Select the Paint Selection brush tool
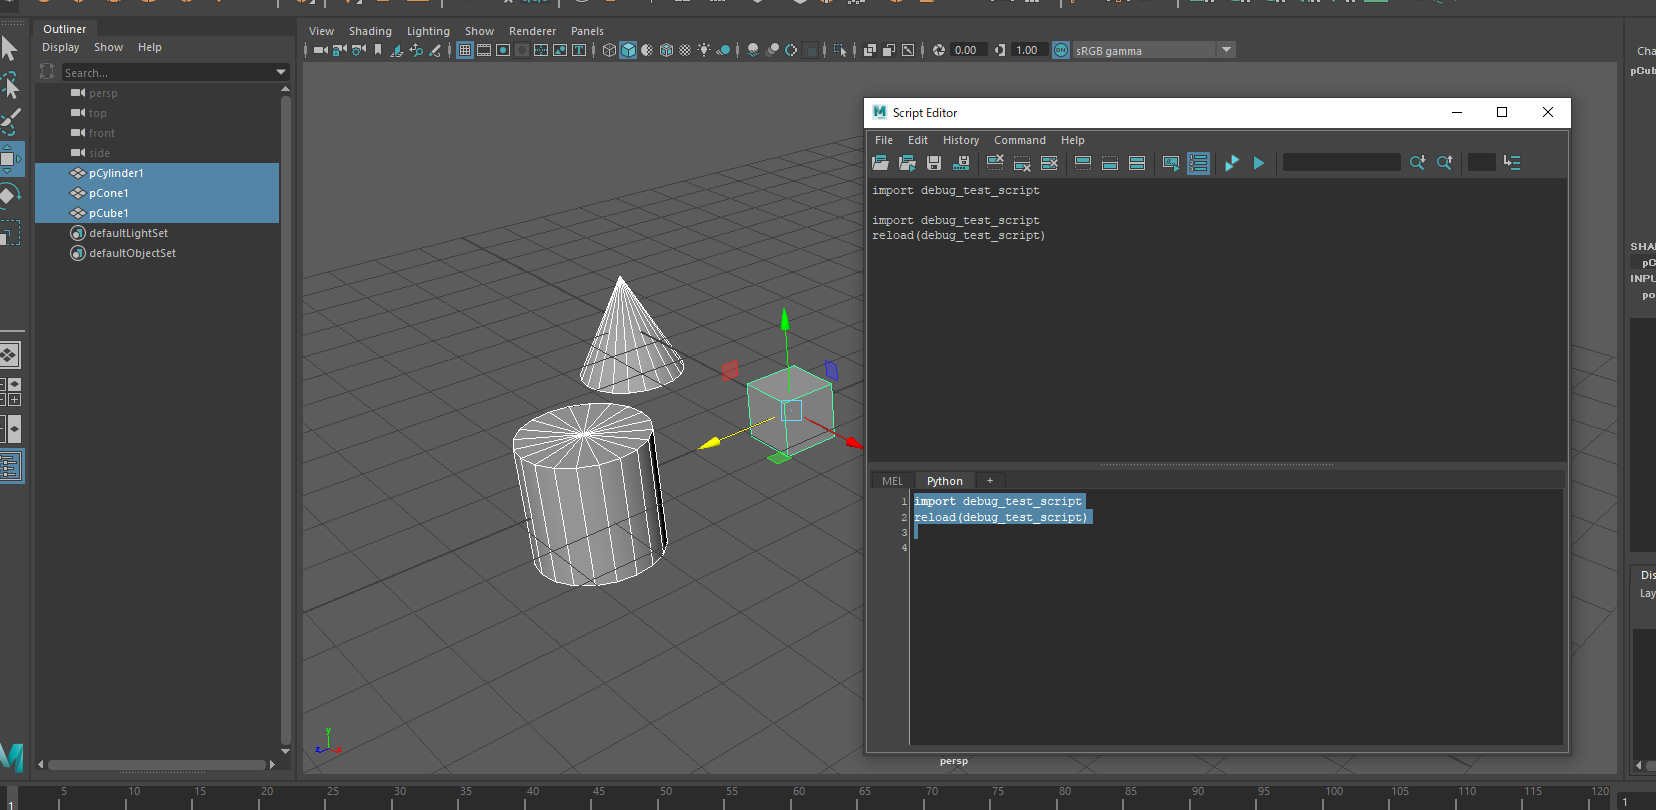Screen dimensions: 1656x810 tap(10, 122)
